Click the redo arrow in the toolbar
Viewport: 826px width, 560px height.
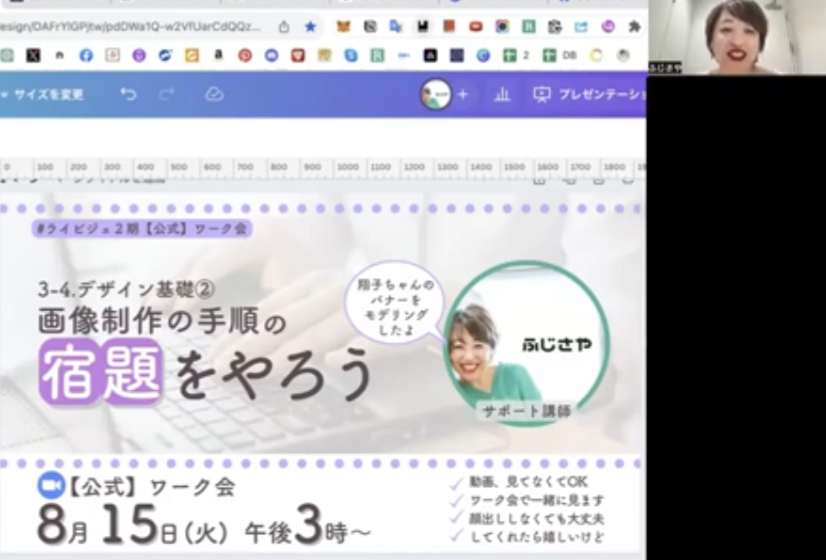(x=167, y=94)
